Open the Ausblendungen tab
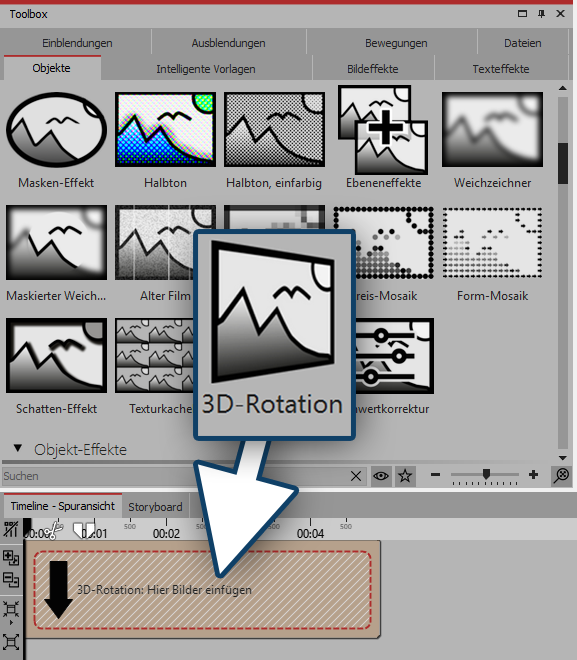Screen dimensions: 577x660 point(229,43)
